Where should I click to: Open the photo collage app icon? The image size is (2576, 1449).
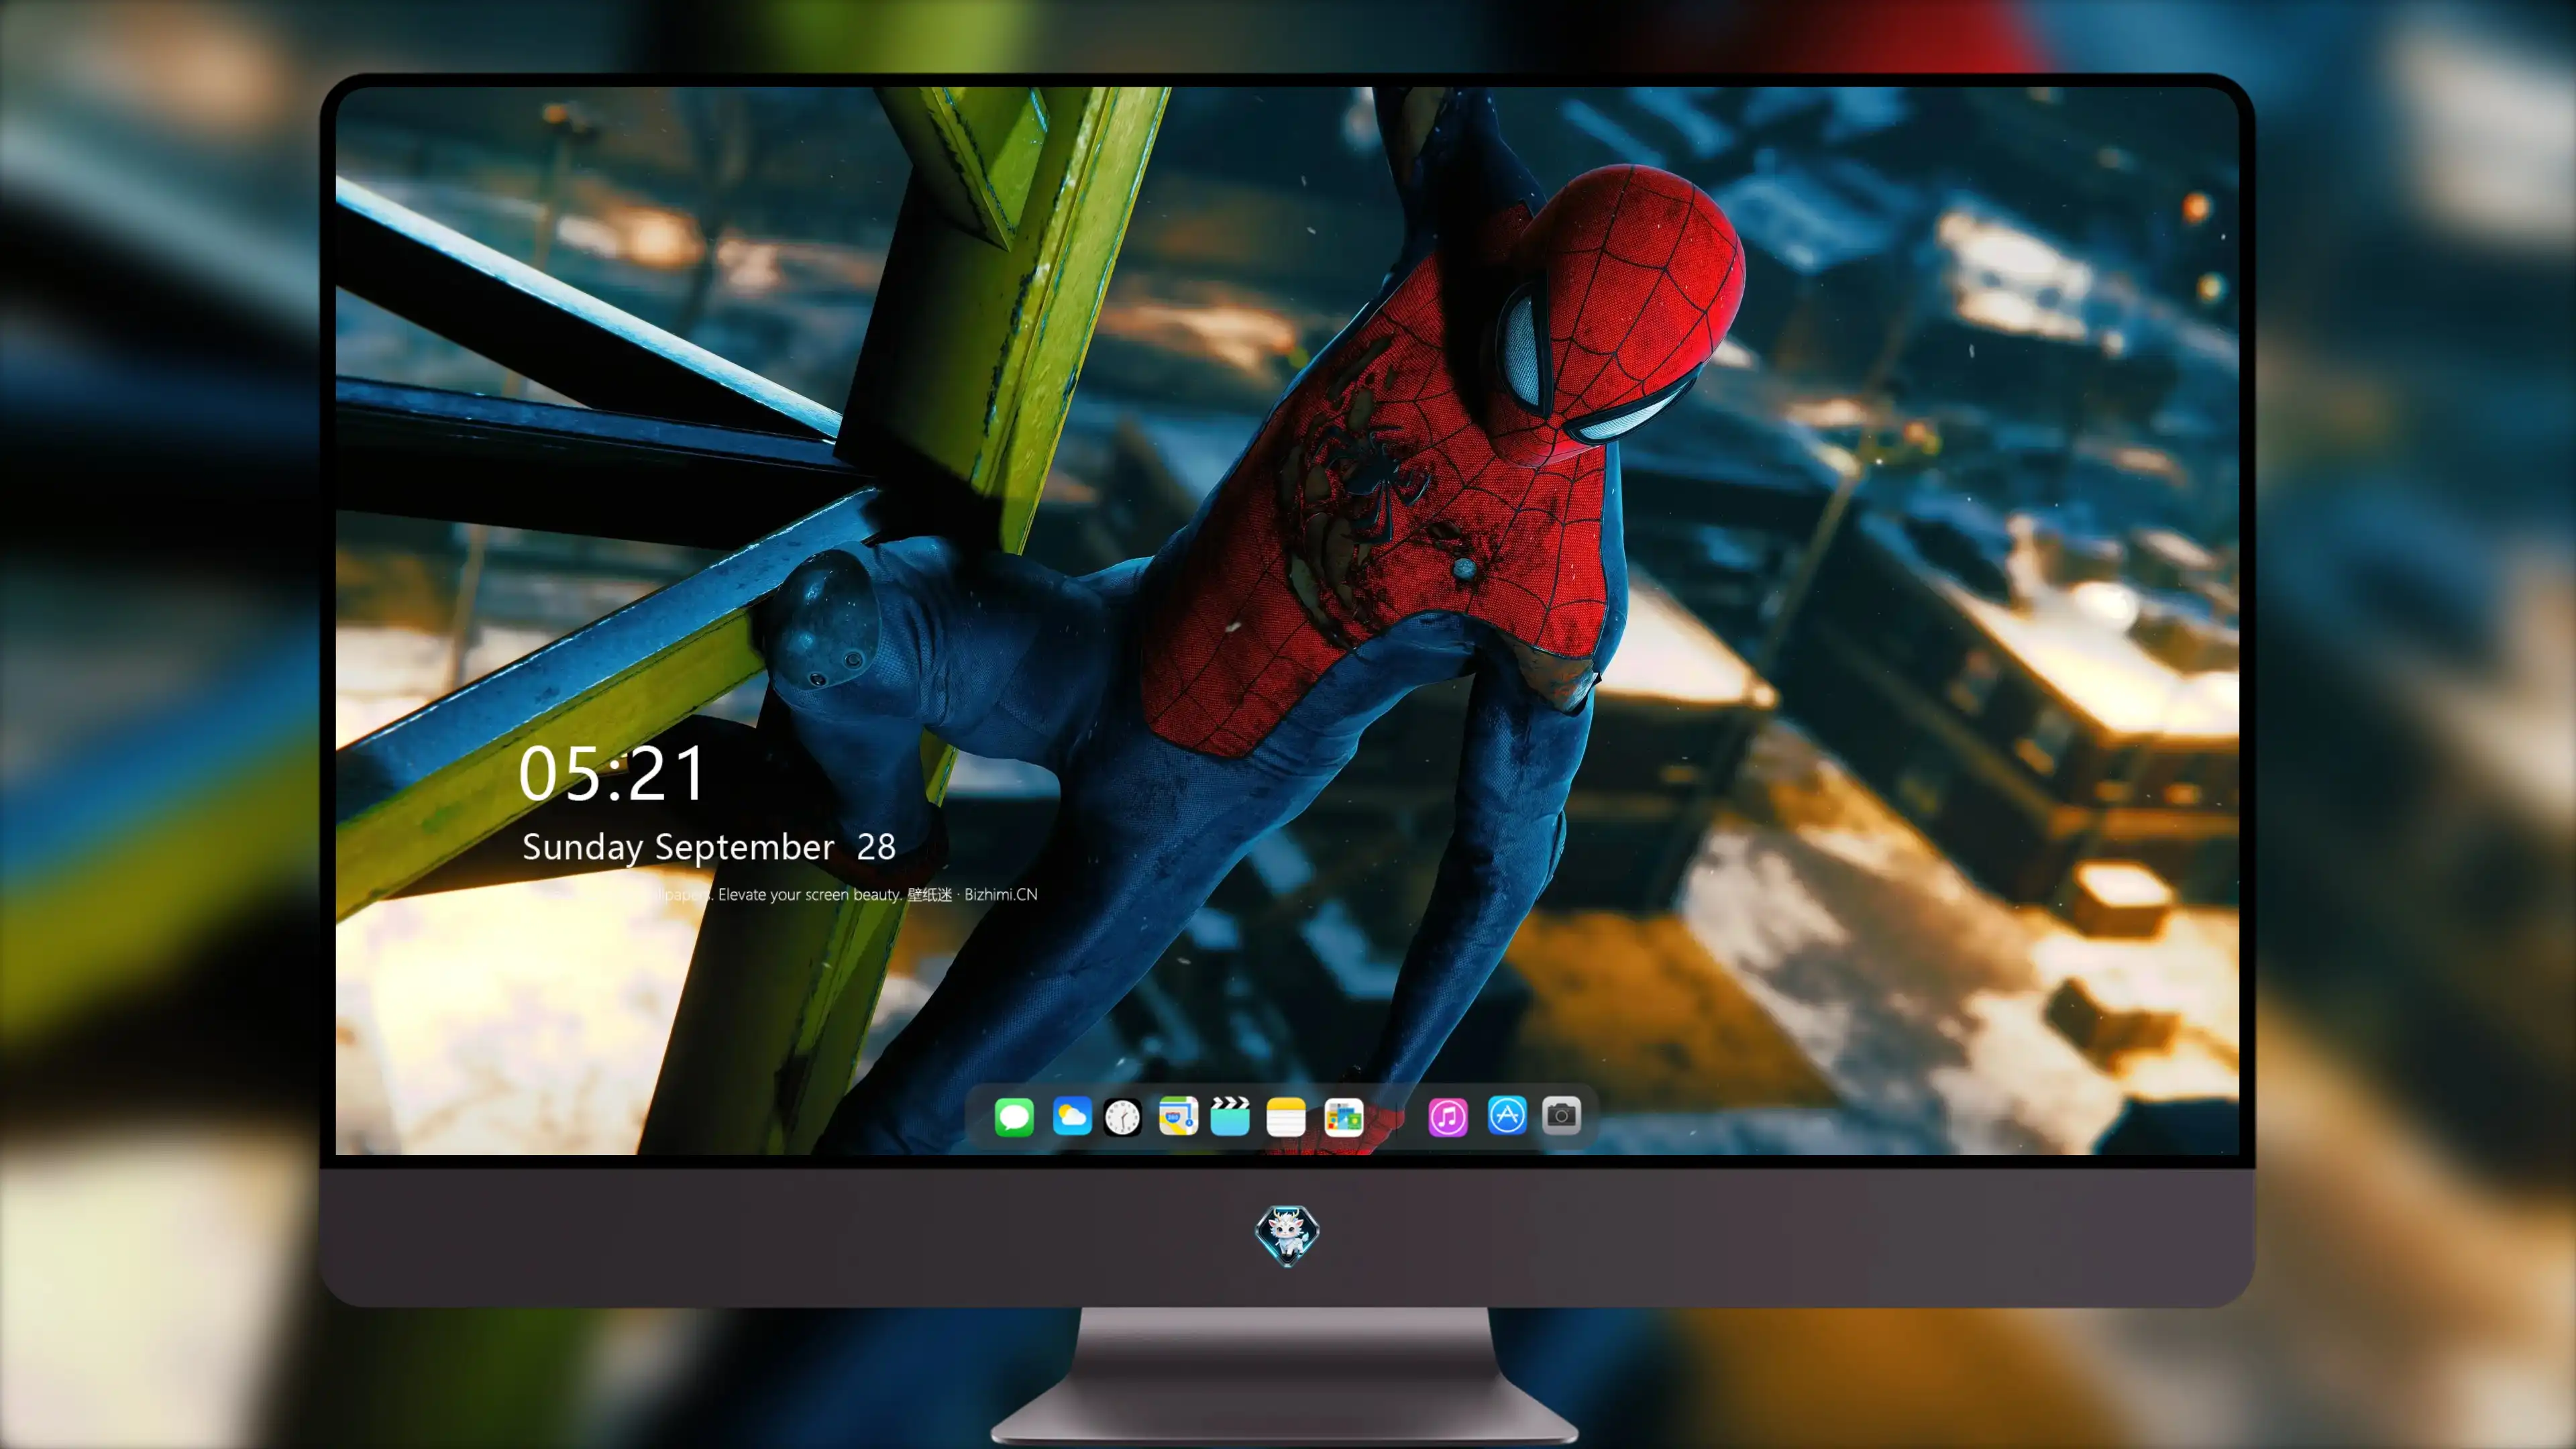tap(1343, 1116)
